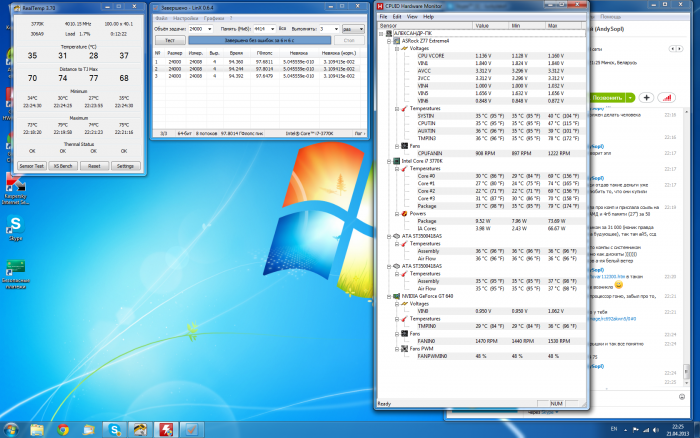Image resolution: width=700 pixels, height=438 pixels.
Task: Click the flame Powers icon under Intel Core
Action: pos(404,214)
